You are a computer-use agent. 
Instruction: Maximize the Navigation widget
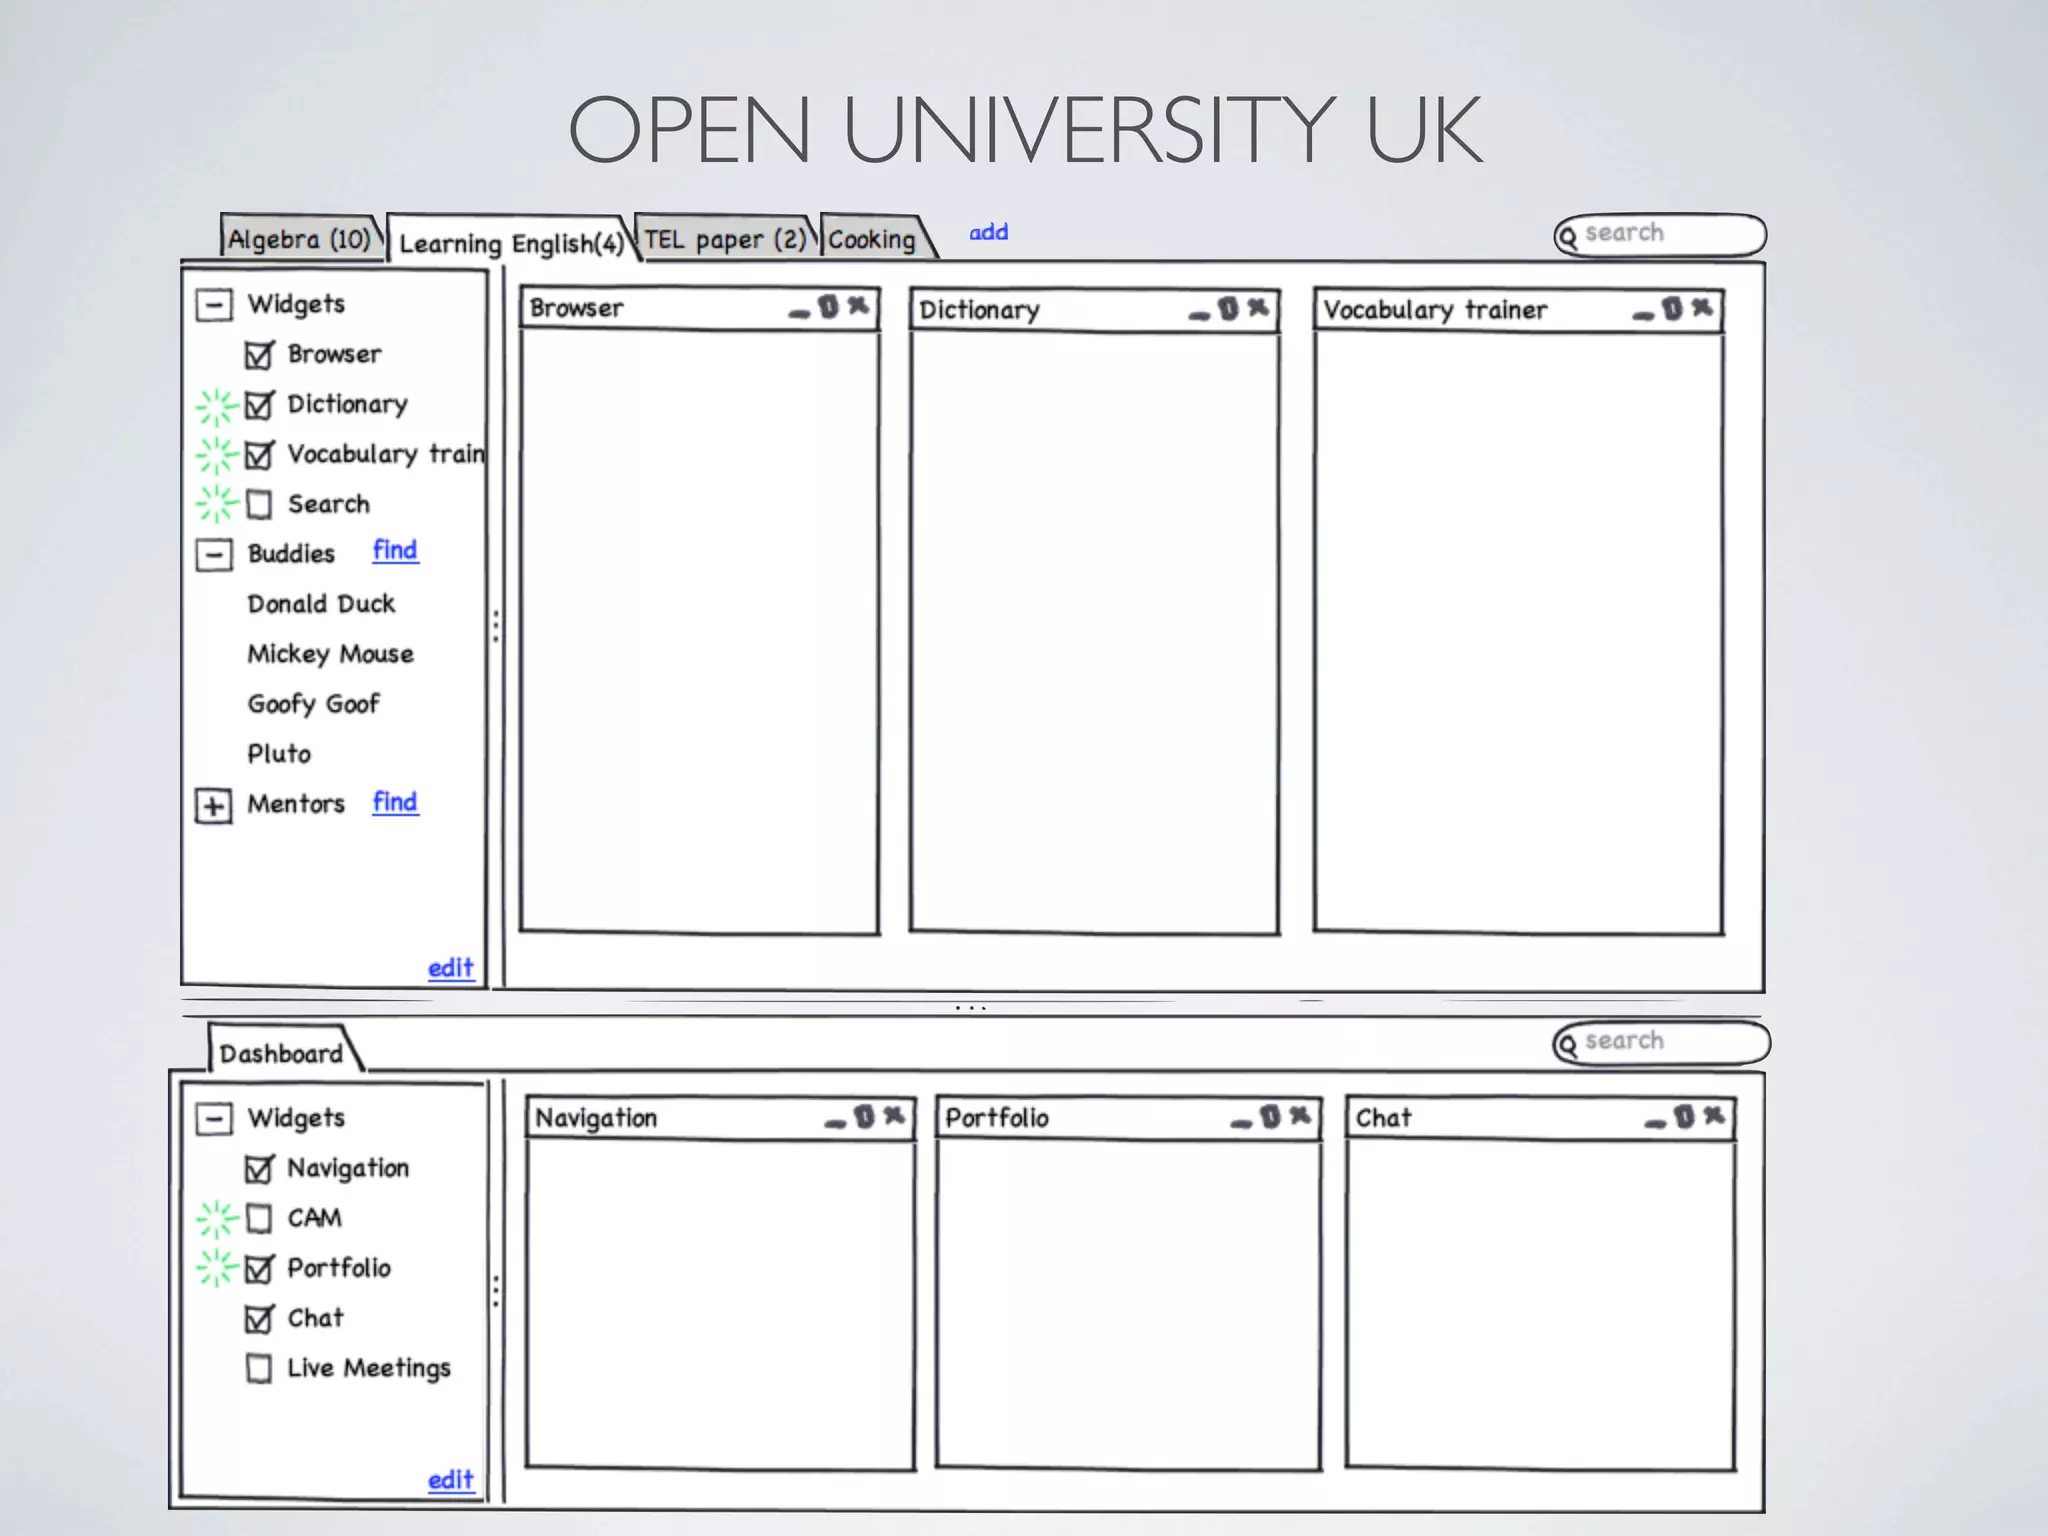pyautogui.click(x=864, y=1117)
